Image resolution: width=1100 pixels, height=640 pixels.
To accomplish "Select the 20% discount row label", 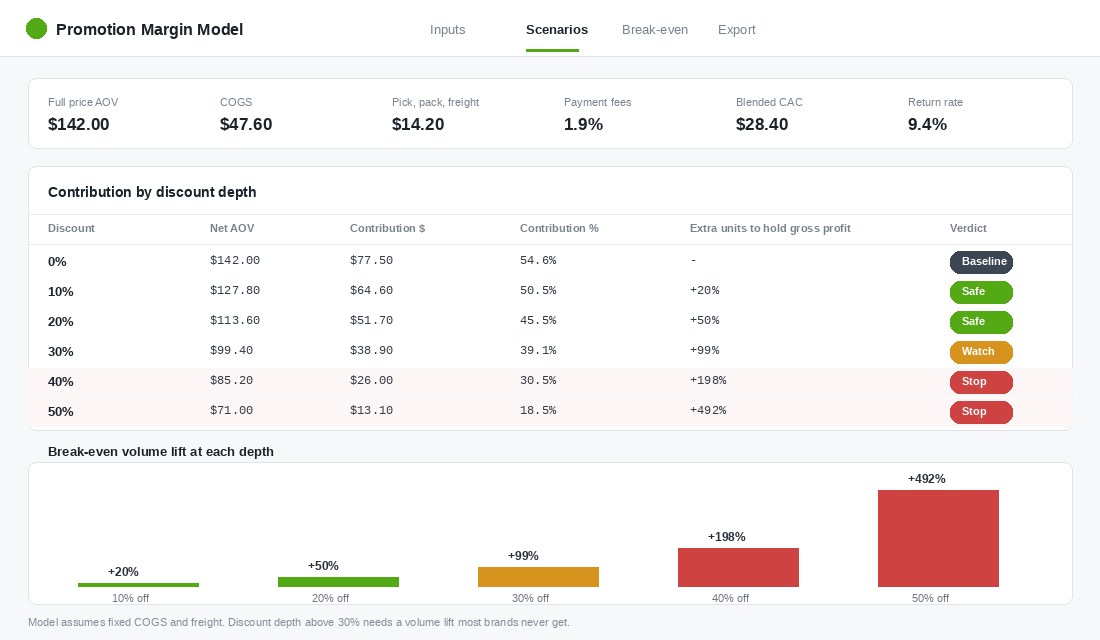I will click(60, 322).
